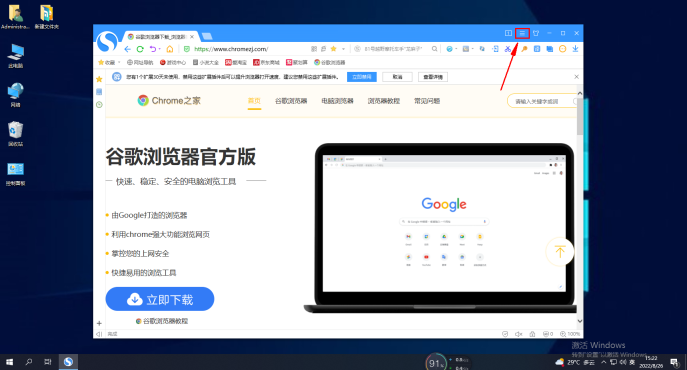
Task: Select the 浏览器教程 navigation item
Action: tap(384, 101)
